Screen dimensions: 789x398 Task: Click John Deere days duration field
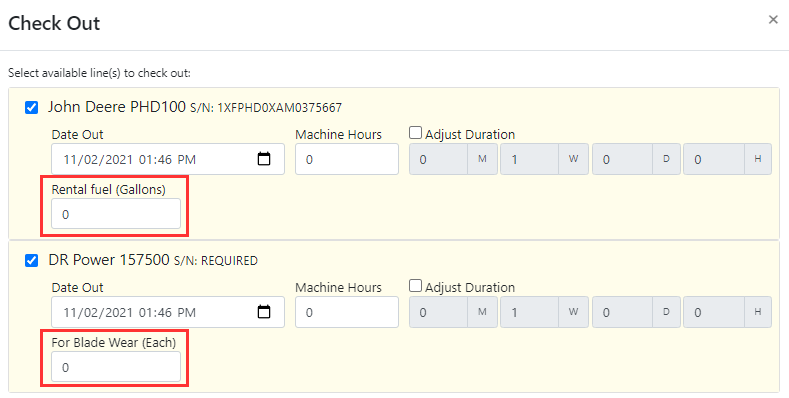(x=622, y=159)
